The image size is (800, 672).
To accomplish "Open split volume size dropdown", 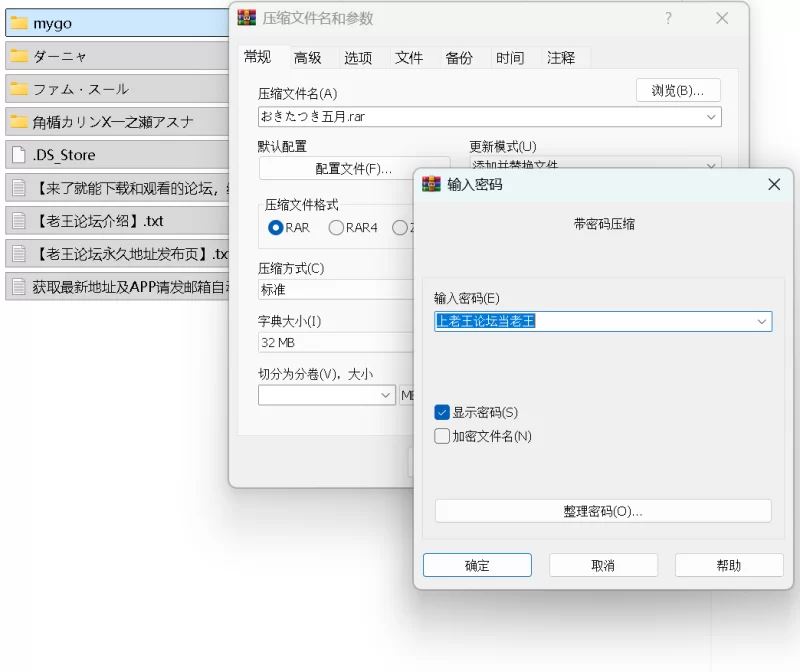I will coord(385,395).
